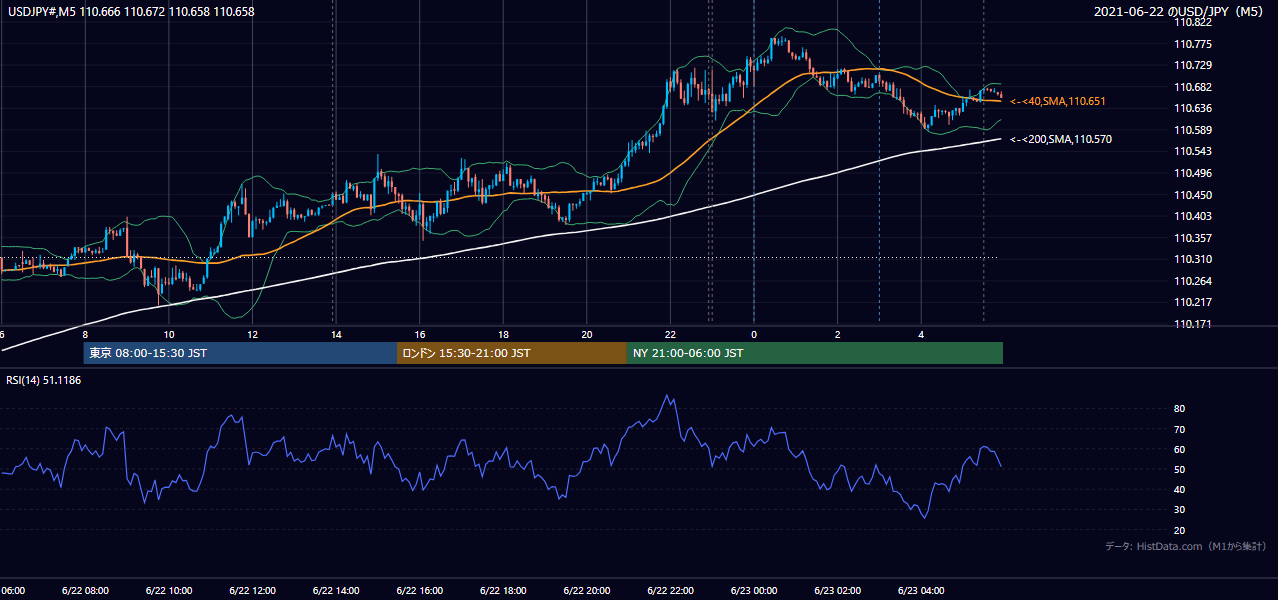Click RSI scale value 80

point(1179,409)
